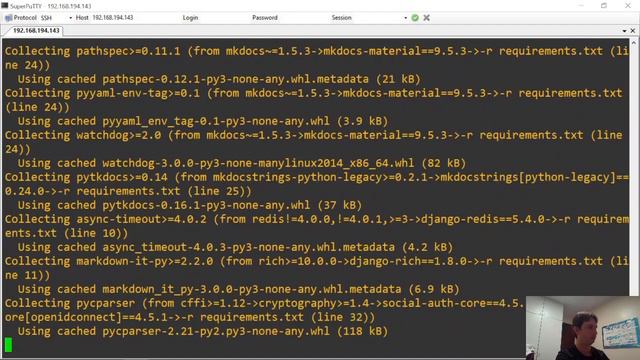Click the line 'Collecting pytkdocs>=0.14'
640x360 pixels.
point(86,177)
